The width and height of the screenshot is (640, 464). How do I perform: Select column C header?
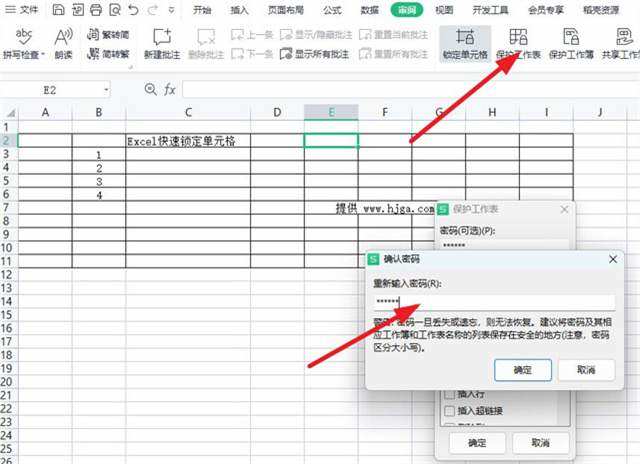point(188,112)
